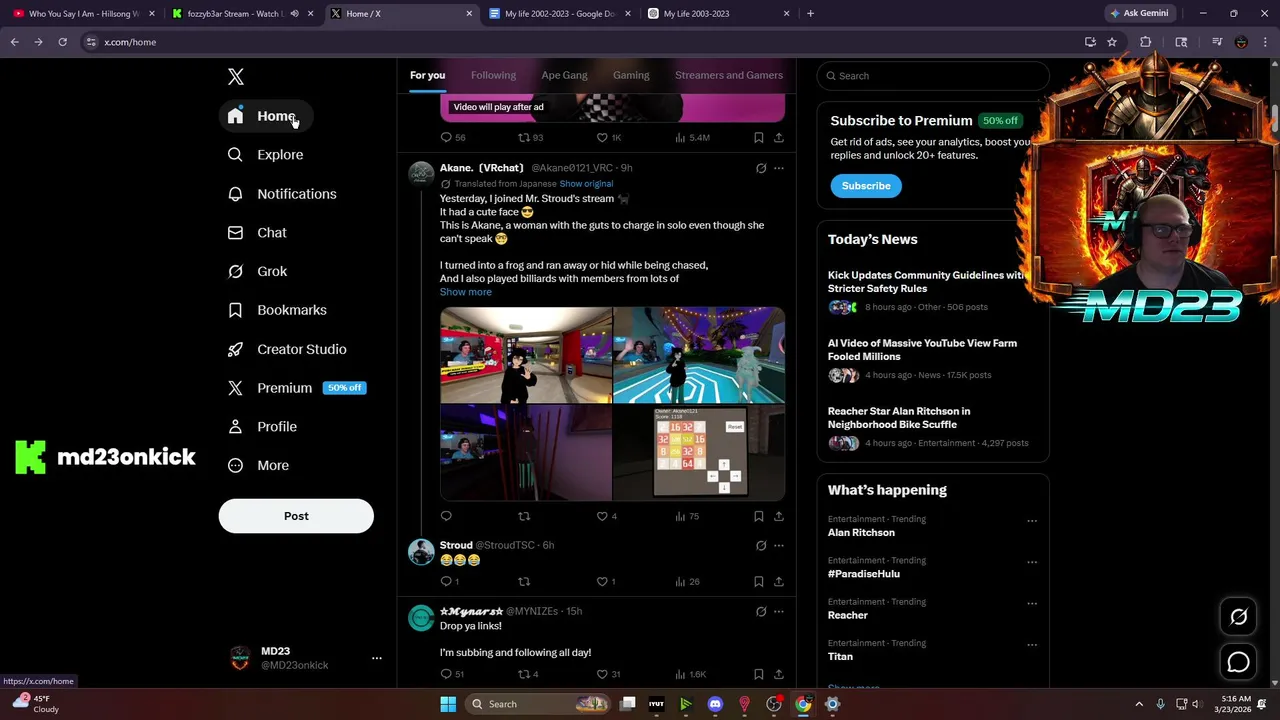The image size is (1280, 720).
Task: Click the Post button
Action: (x=296, y=516)
